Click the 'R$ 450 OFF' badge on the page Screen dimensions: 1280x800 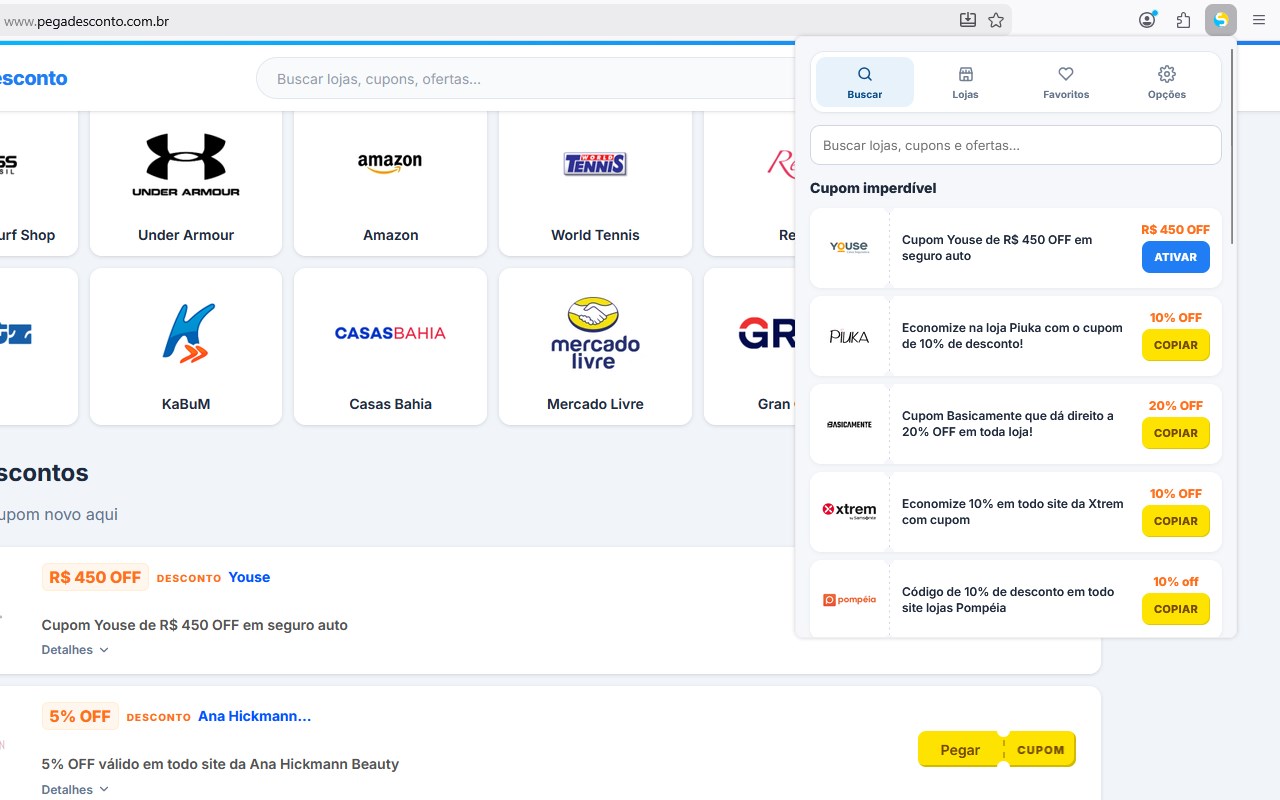point(95,577)
